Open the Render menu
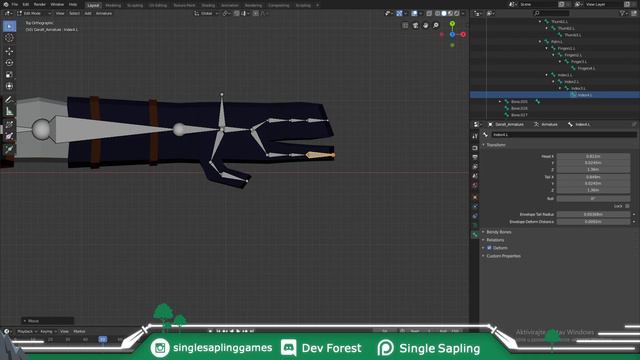The image size is (640, 360). [40, 4]
